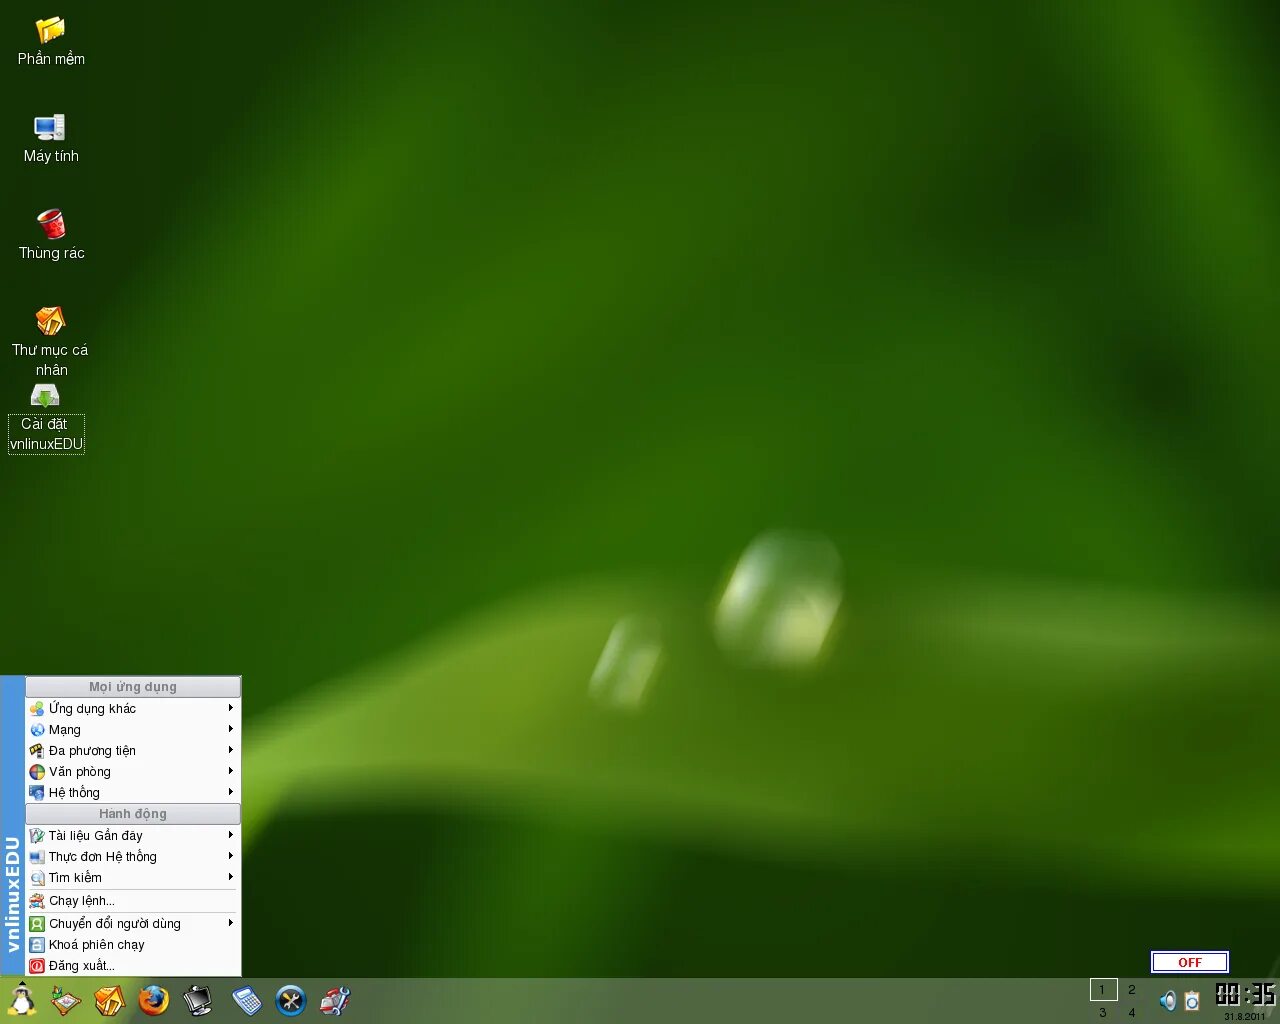The height and width of the screenshot is (1024, 1280).
Task: Click the Hành động menu header
Action: click(133, 814)
